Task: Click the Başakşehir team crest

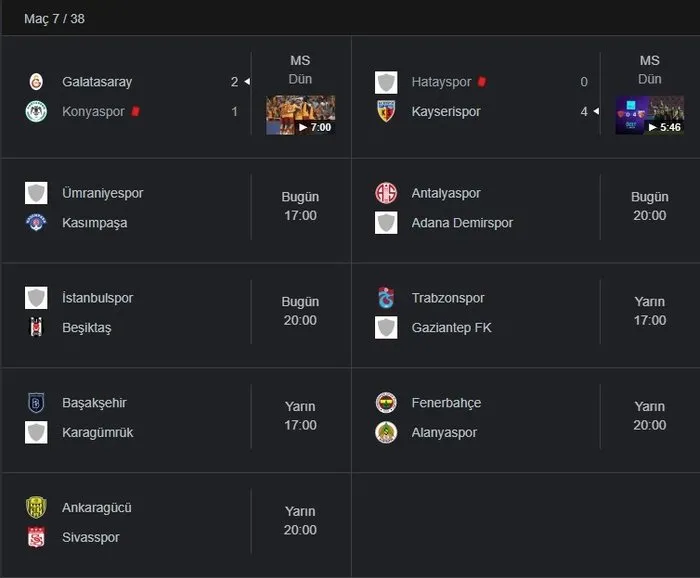Action: (x=36, y=403)
